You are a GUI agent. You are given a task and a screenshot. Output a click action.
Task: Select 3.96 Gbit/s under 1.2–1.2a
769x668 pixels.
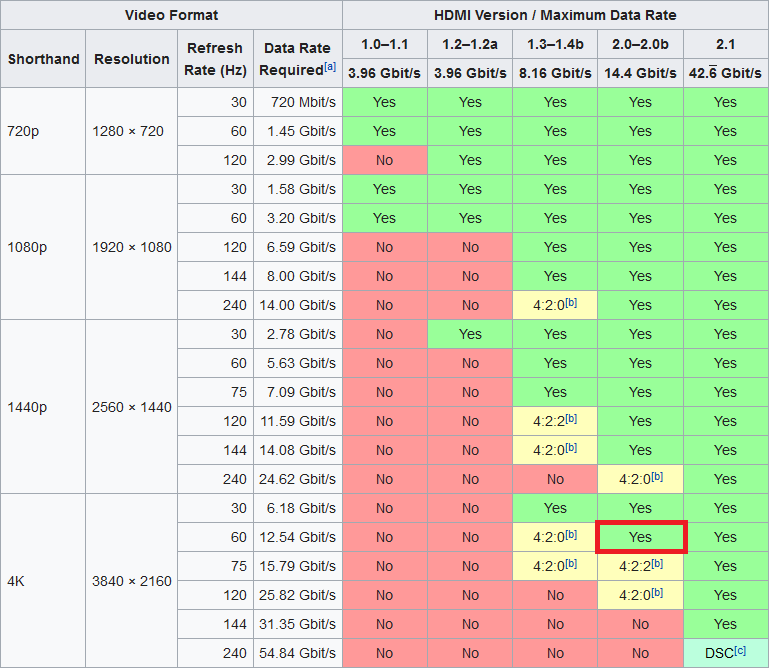(x=470, y=73)
